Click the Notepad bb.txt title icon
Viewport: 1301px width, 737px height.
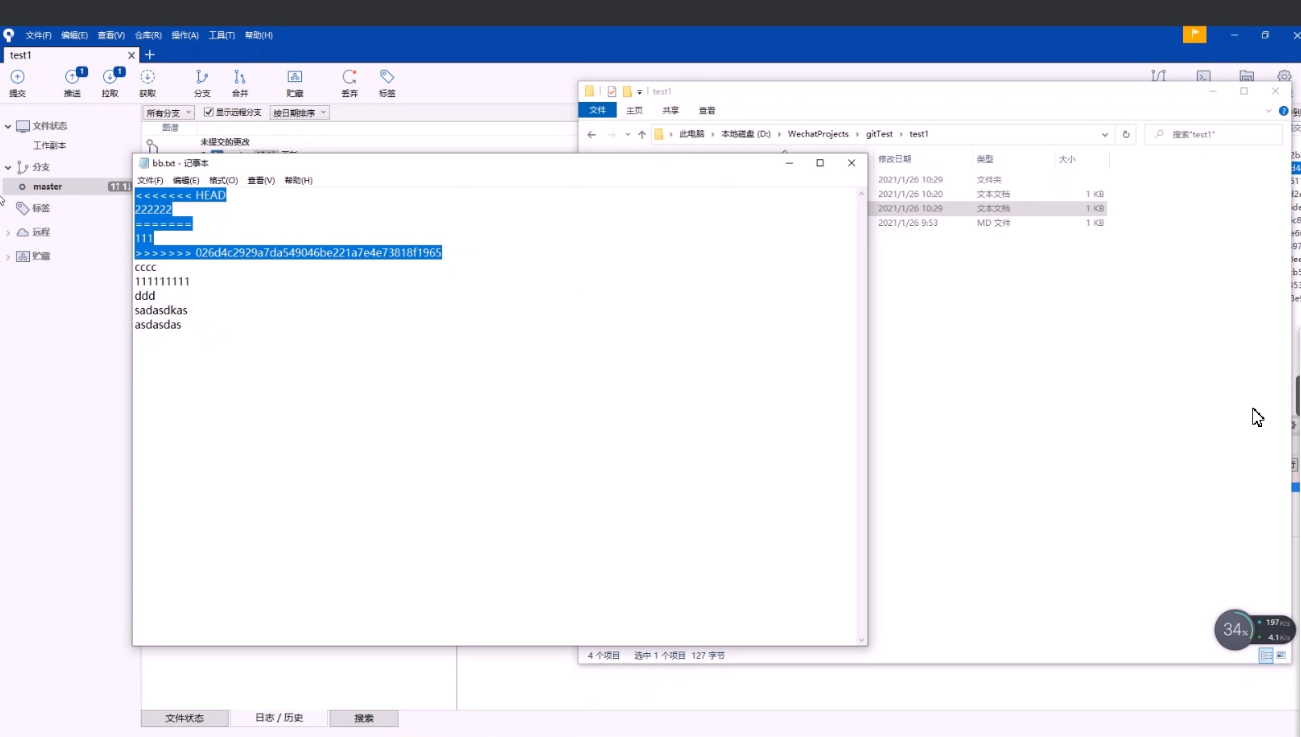tap(144, 163)
